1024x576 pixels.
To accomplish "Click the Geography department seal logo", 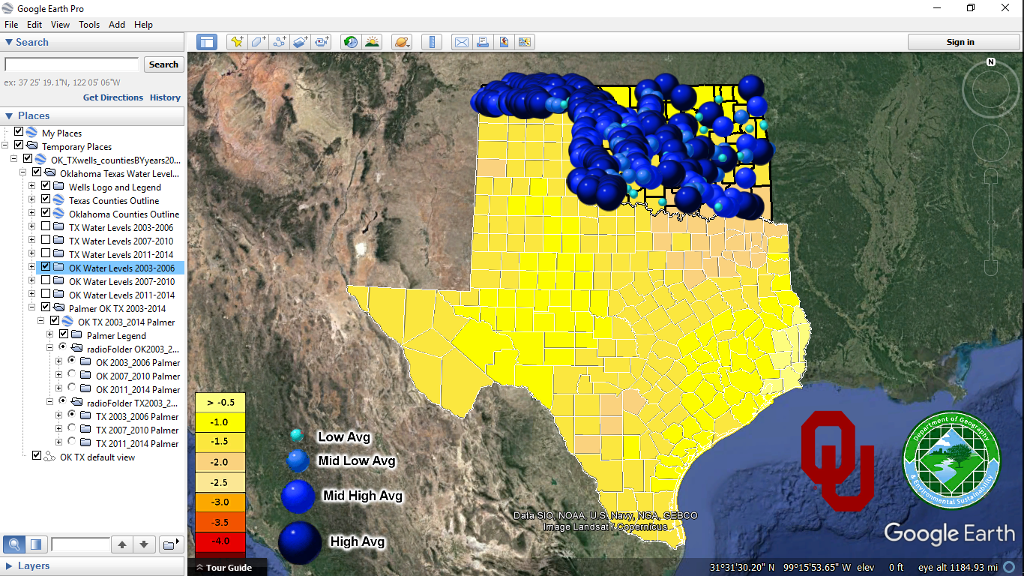I will point(952,460).
